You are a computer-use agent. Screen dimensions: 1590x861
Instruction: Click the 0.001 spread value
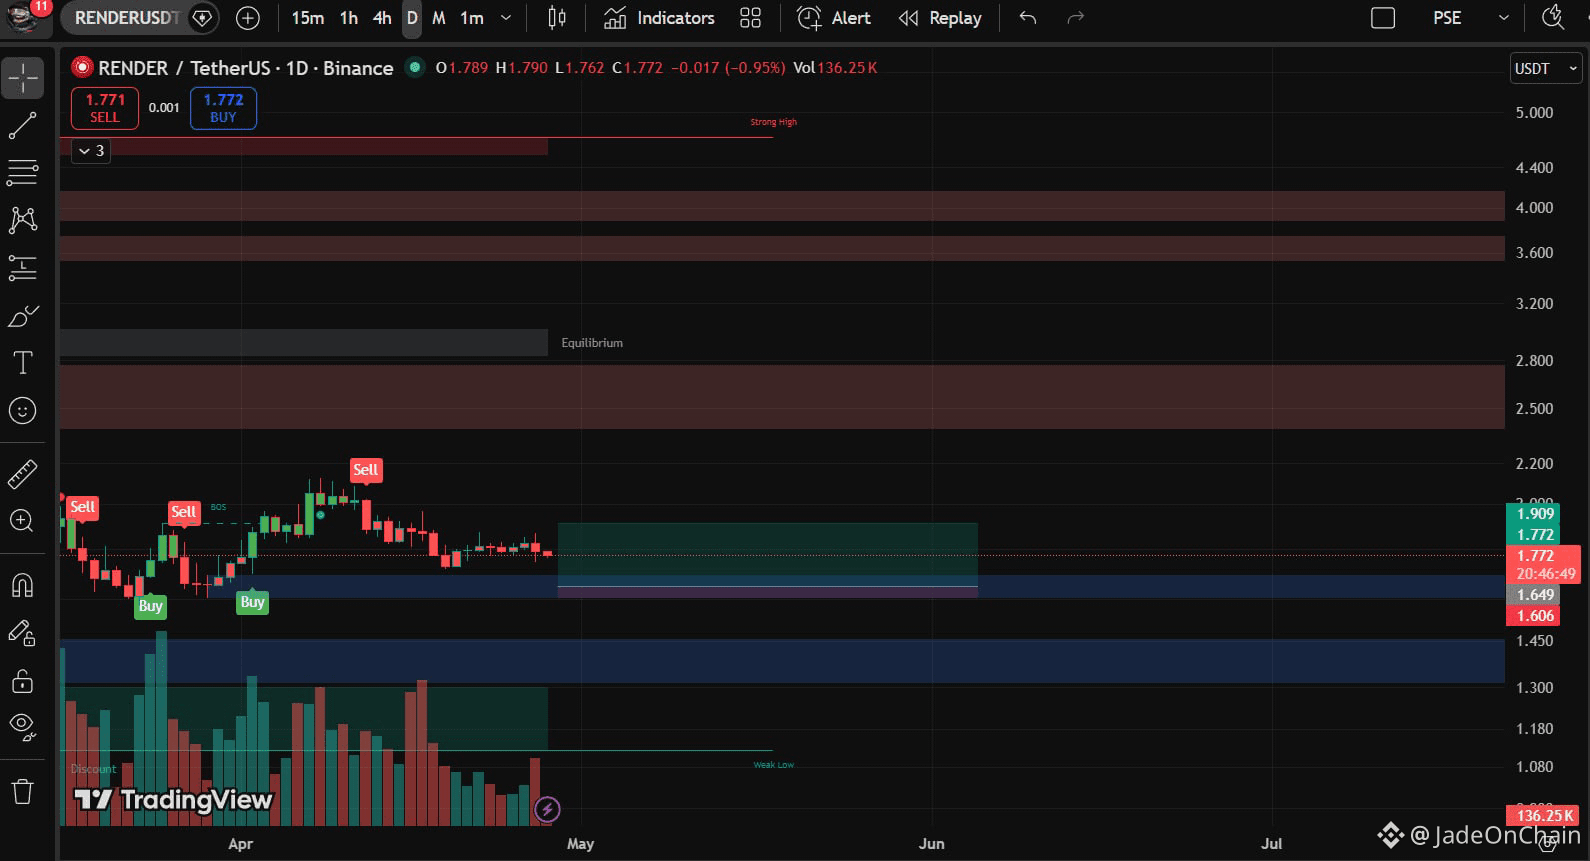(164, 108)
